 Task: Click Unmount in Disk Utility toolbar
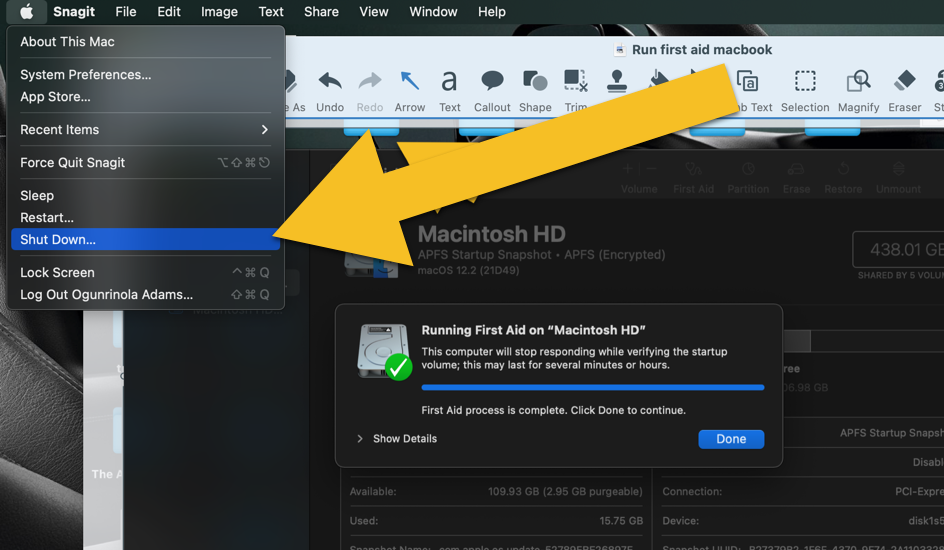pos(898,178)
